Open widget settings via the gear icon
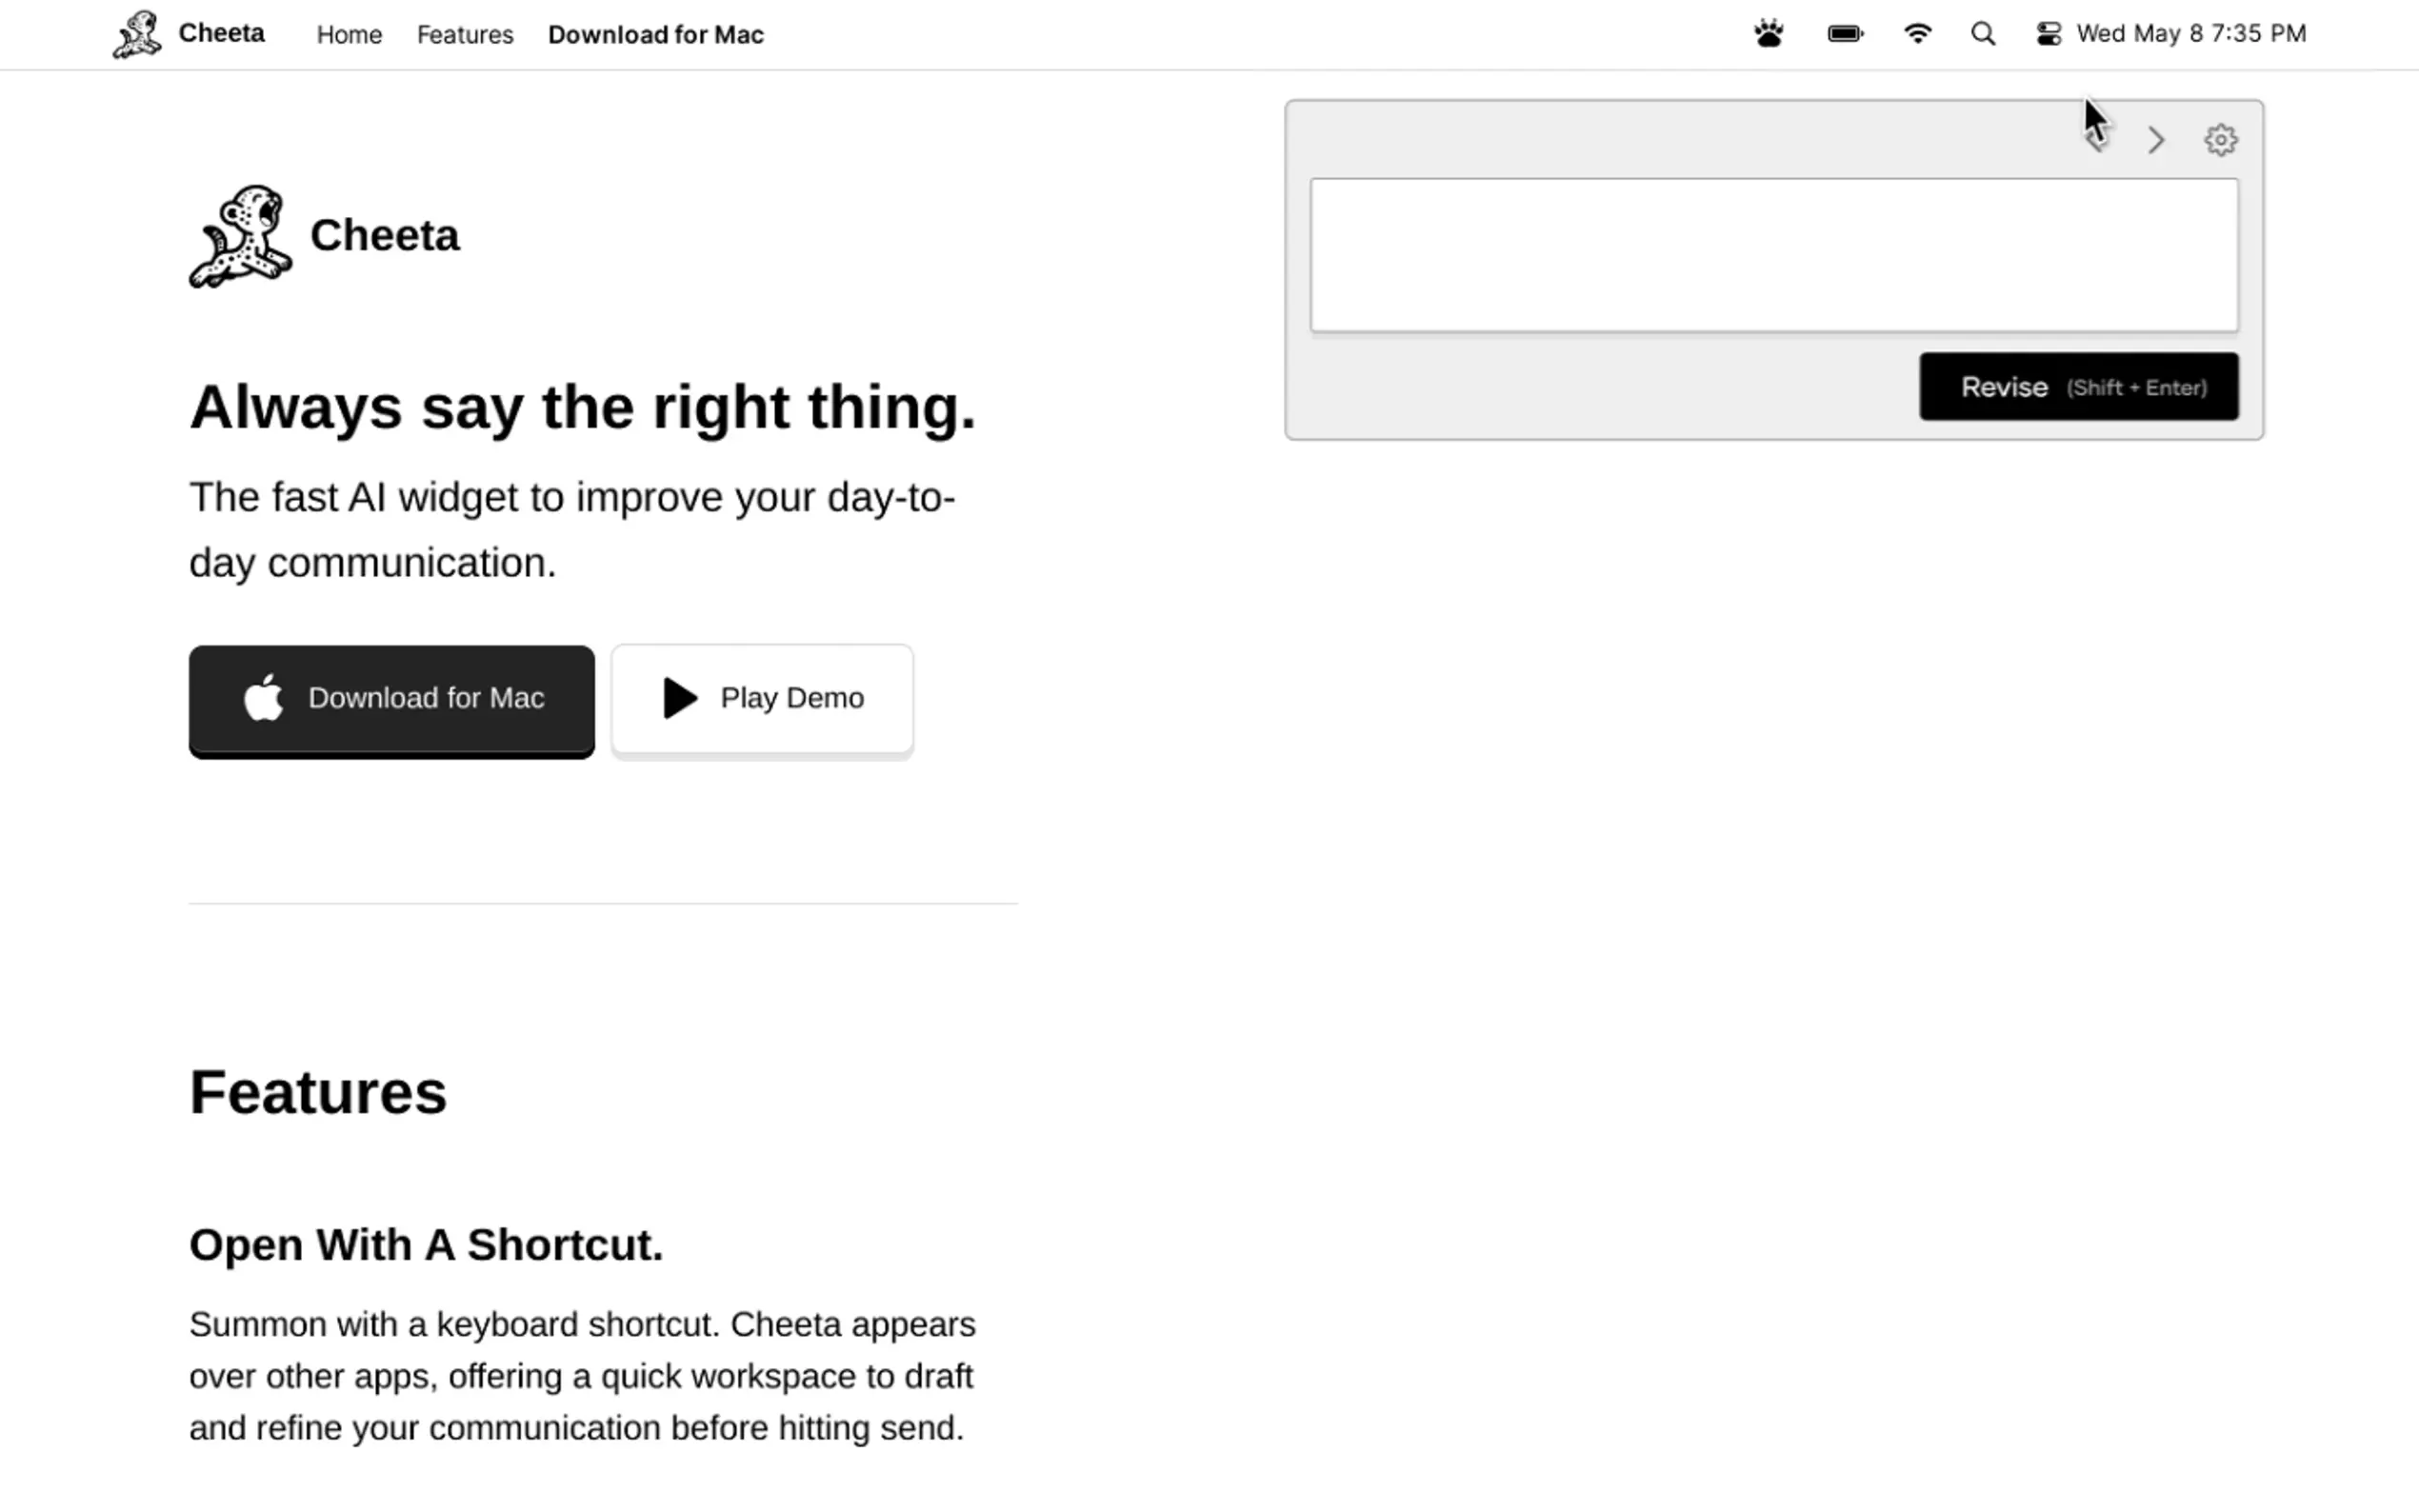Image resolution: width=2419 pixels, height=1512 pixels. click(2220, 140)
